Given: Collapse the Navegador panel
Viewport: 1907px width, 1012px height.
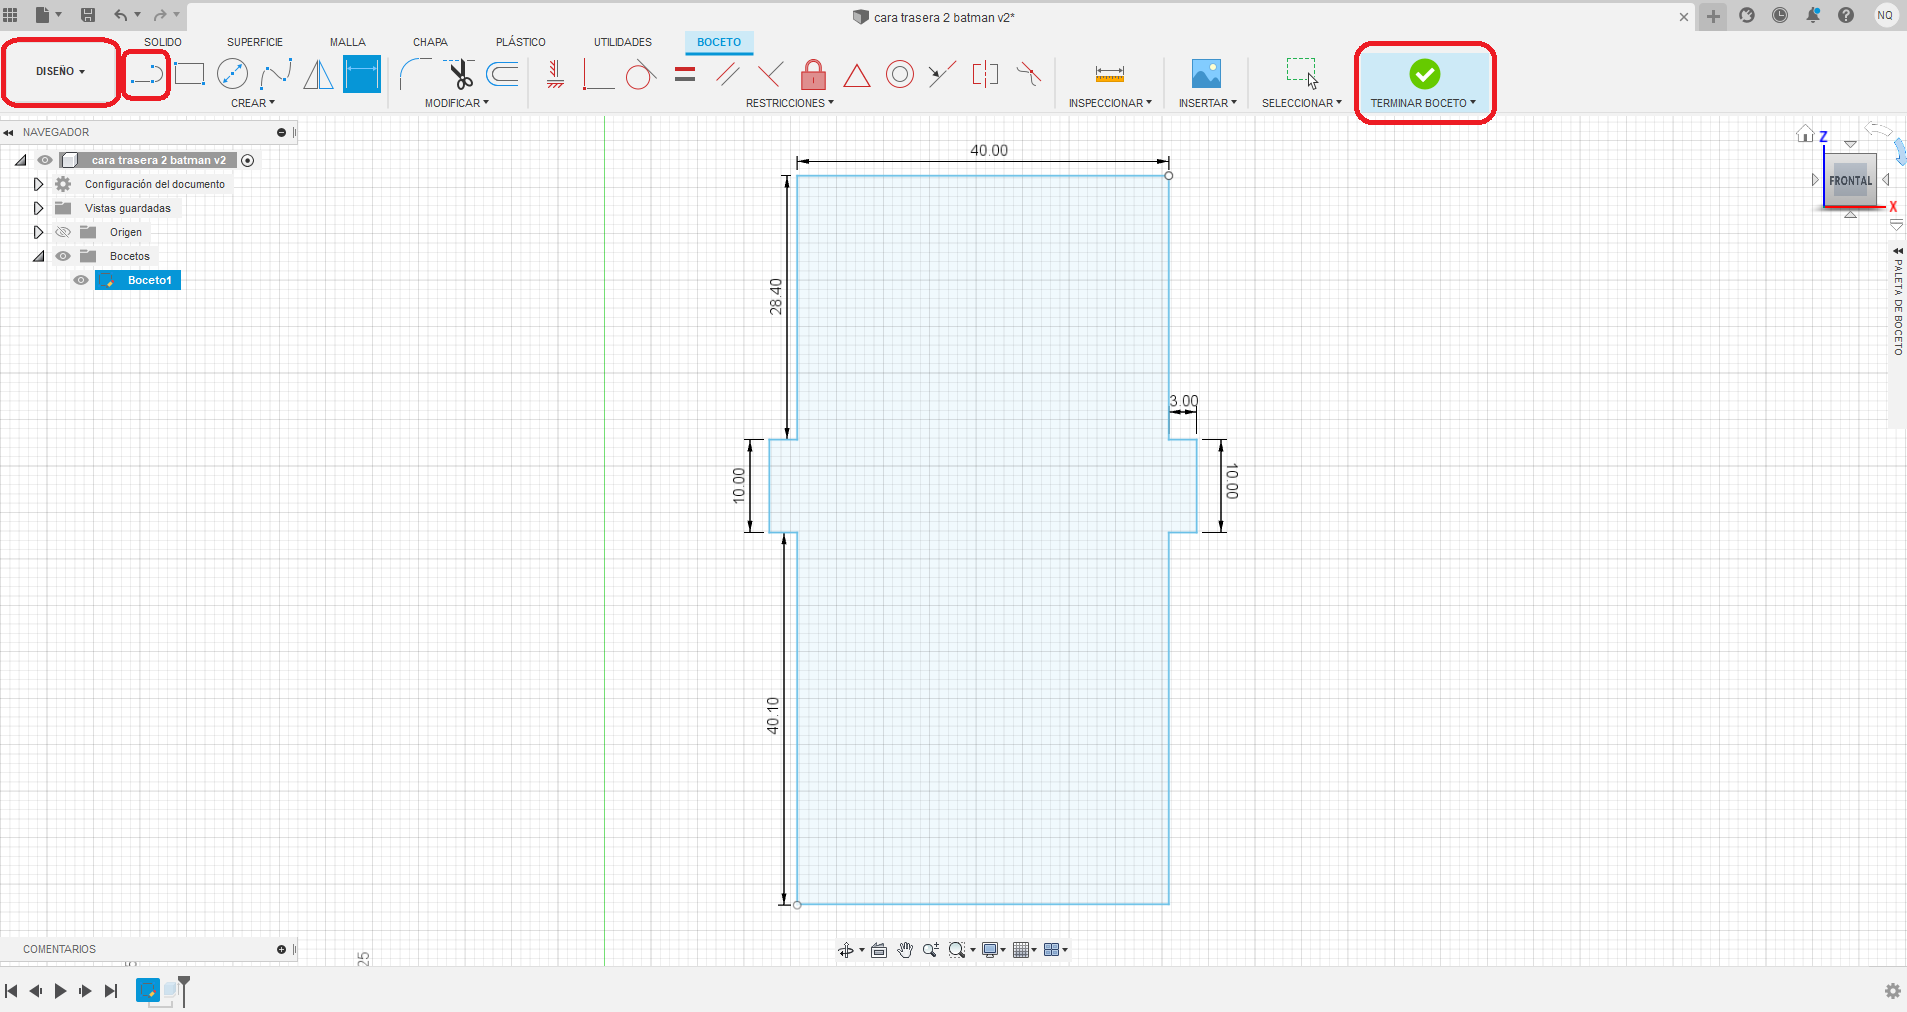Looking at the screenshot, I should tap(8, 132).
